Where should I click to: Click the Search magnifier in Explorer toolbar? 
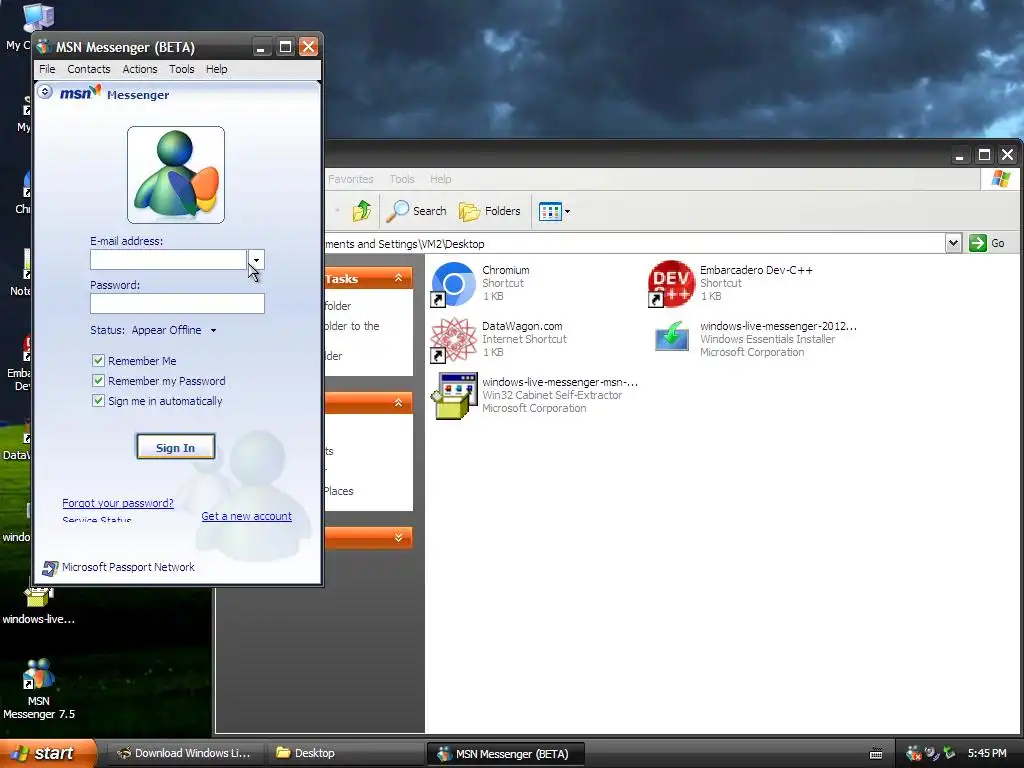[397, 211]
